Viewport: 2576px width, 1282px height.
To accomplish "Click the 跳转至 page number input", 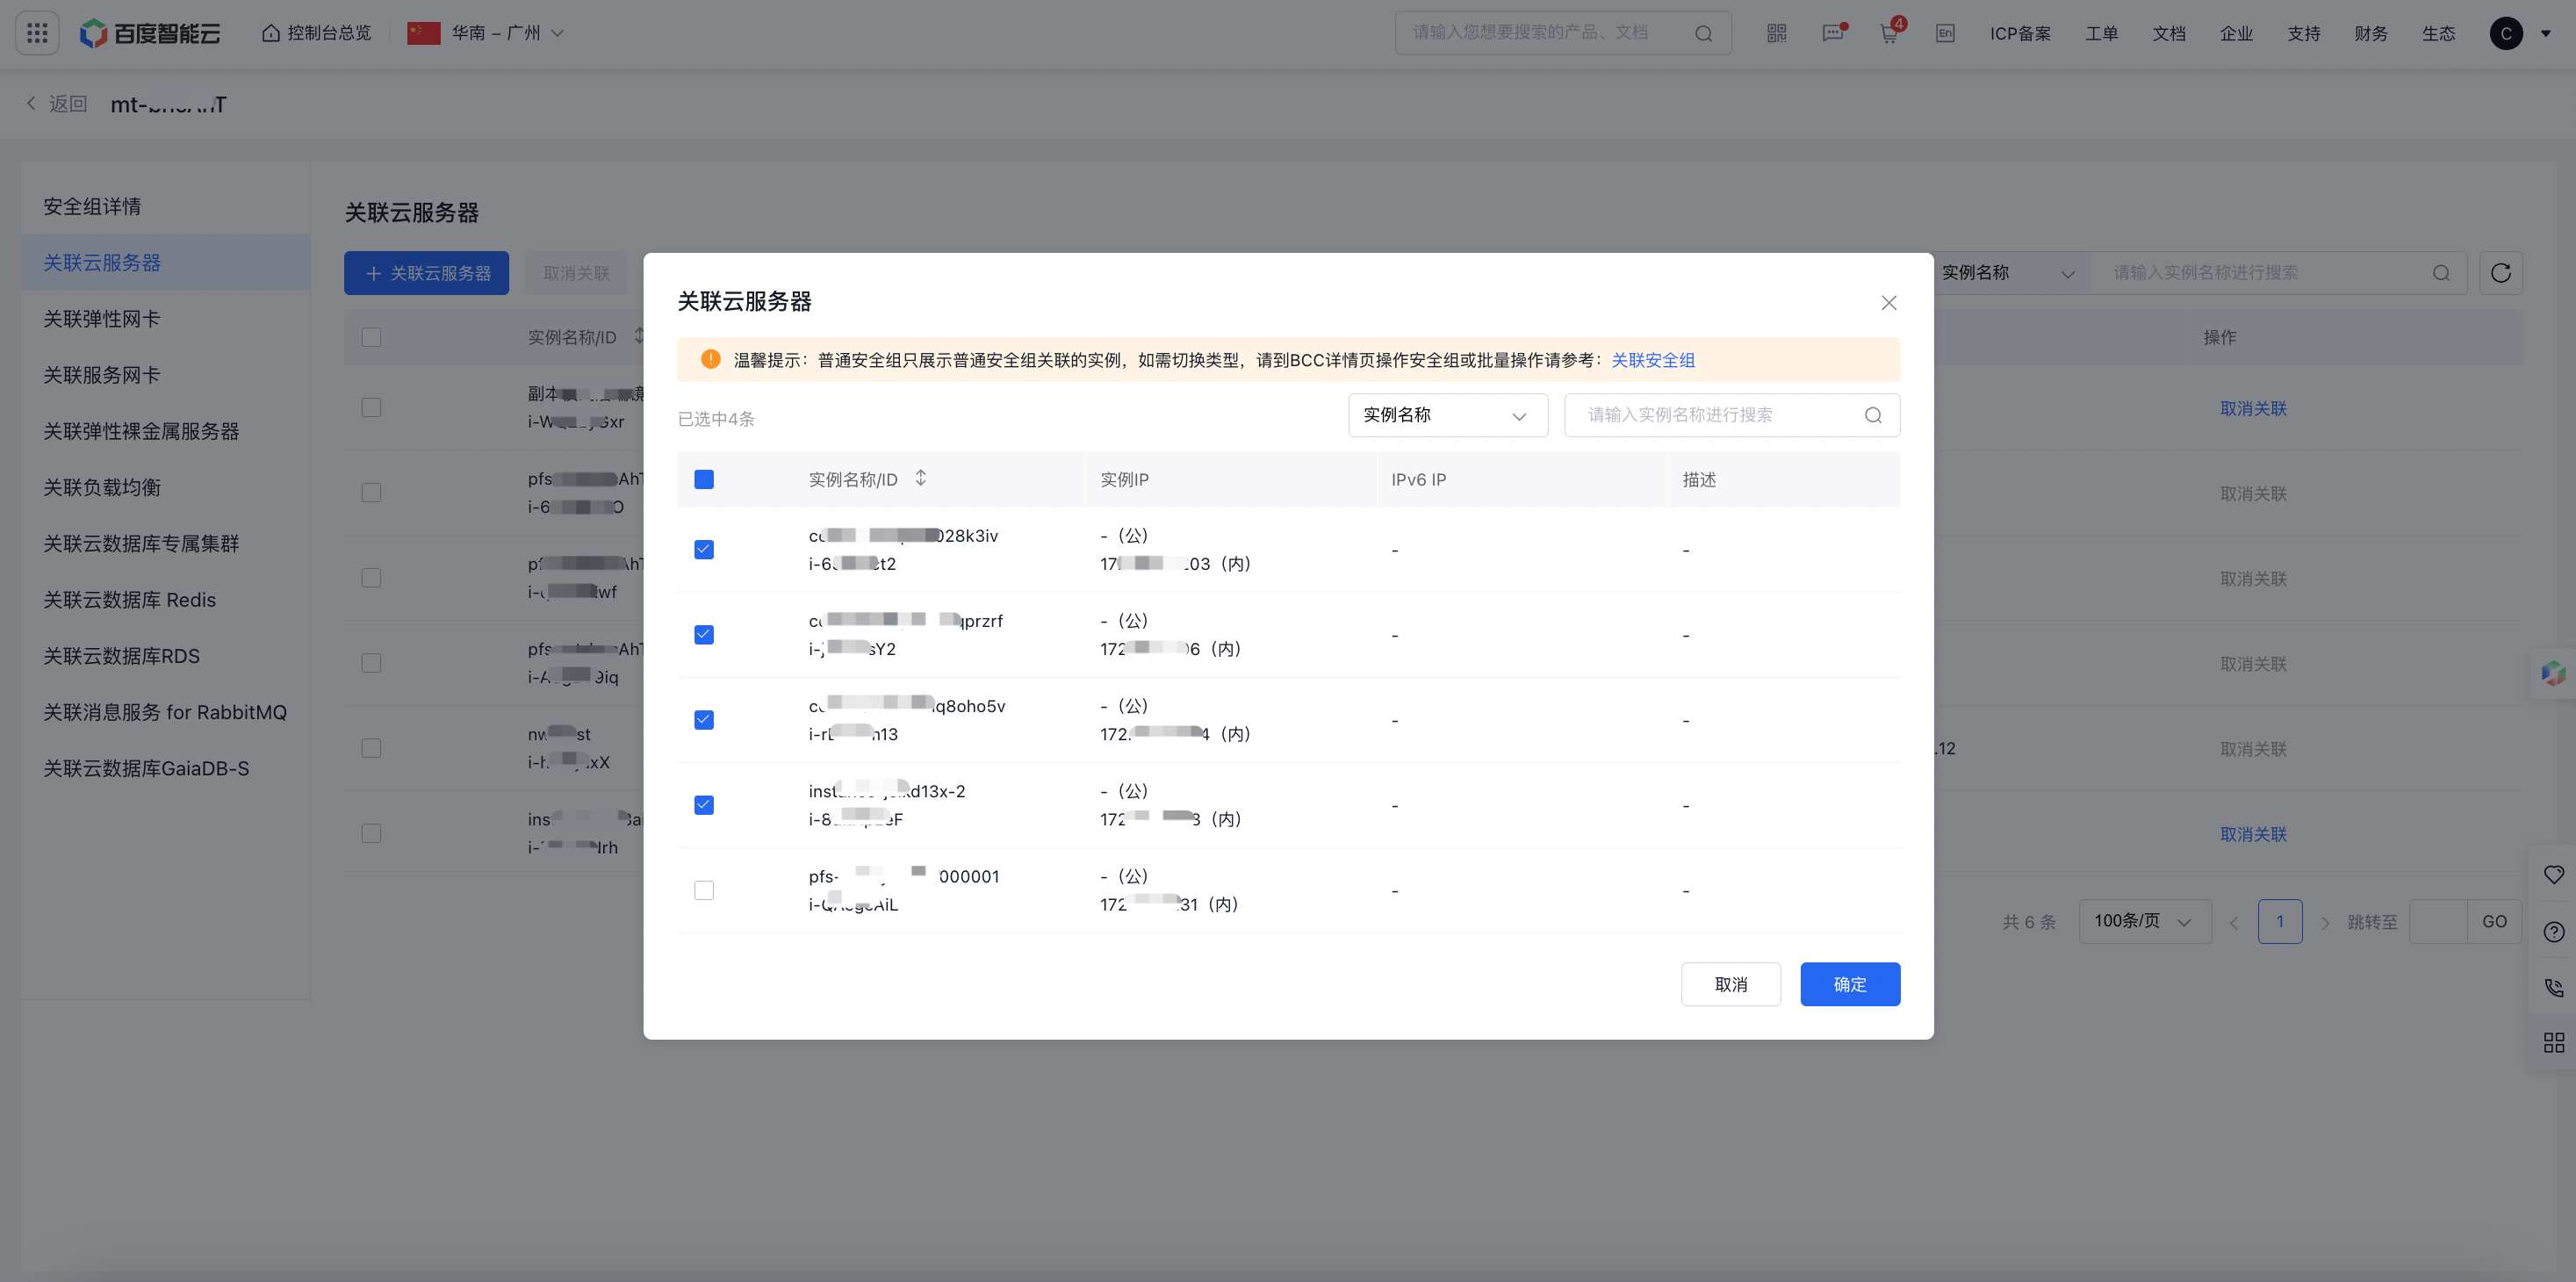I will 2438,921.
